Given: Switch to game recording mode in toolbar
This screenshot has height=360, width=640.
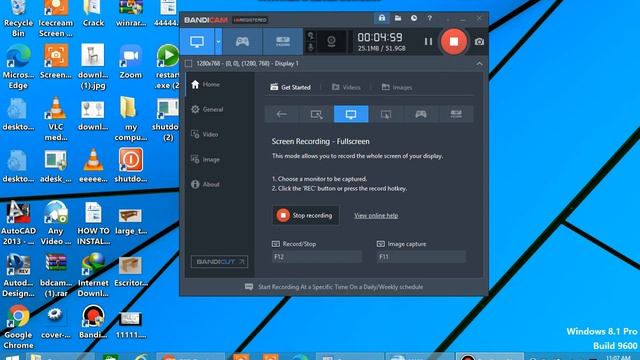Looking at the screenshot, I should 242,42.
